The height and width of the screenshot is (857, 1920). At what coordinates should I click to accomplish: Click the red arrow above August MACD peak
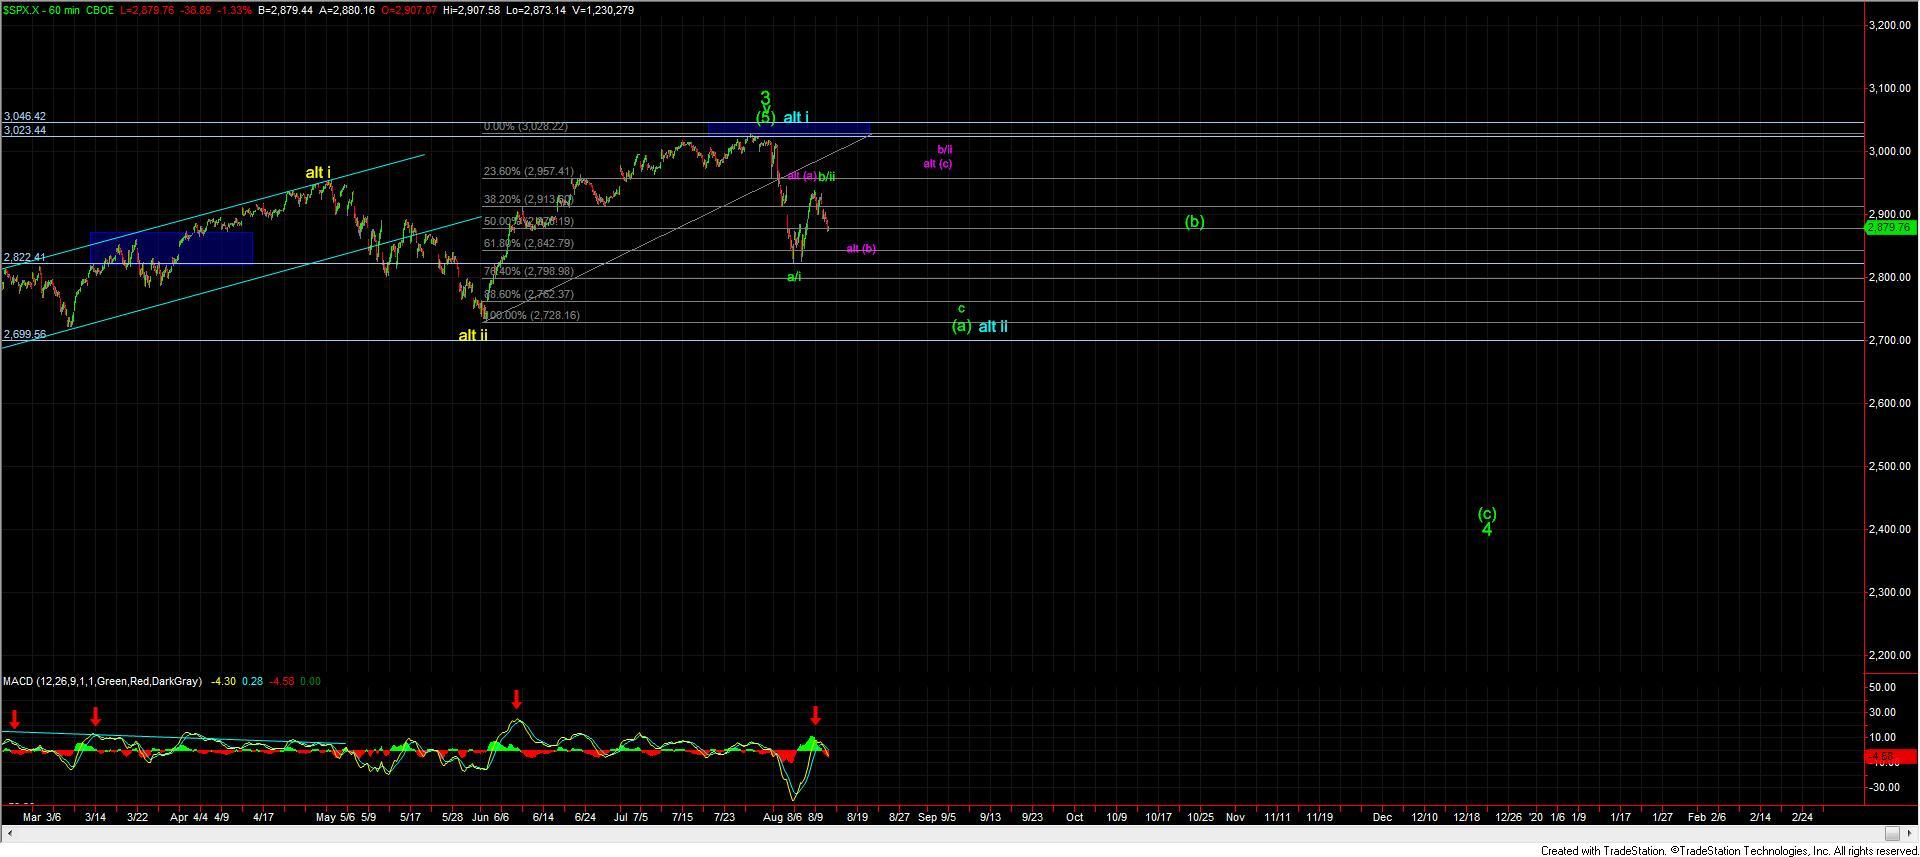pos(815,715)
